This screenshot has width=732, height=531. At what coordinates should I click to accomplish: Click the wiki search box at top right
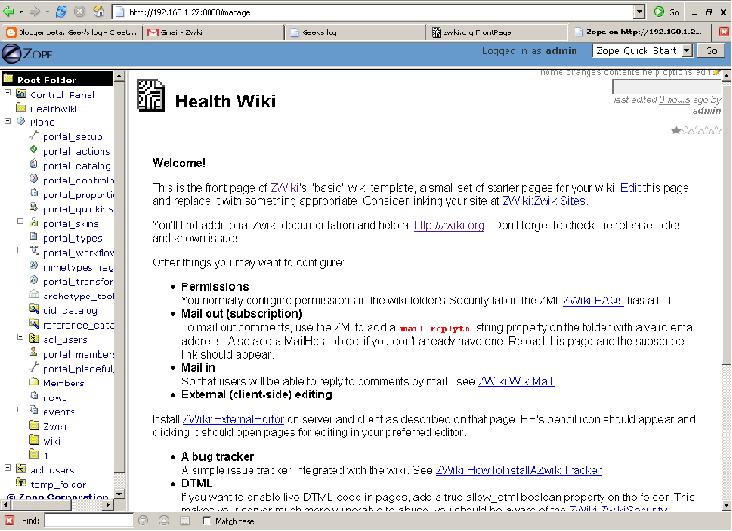pos(666,87)
